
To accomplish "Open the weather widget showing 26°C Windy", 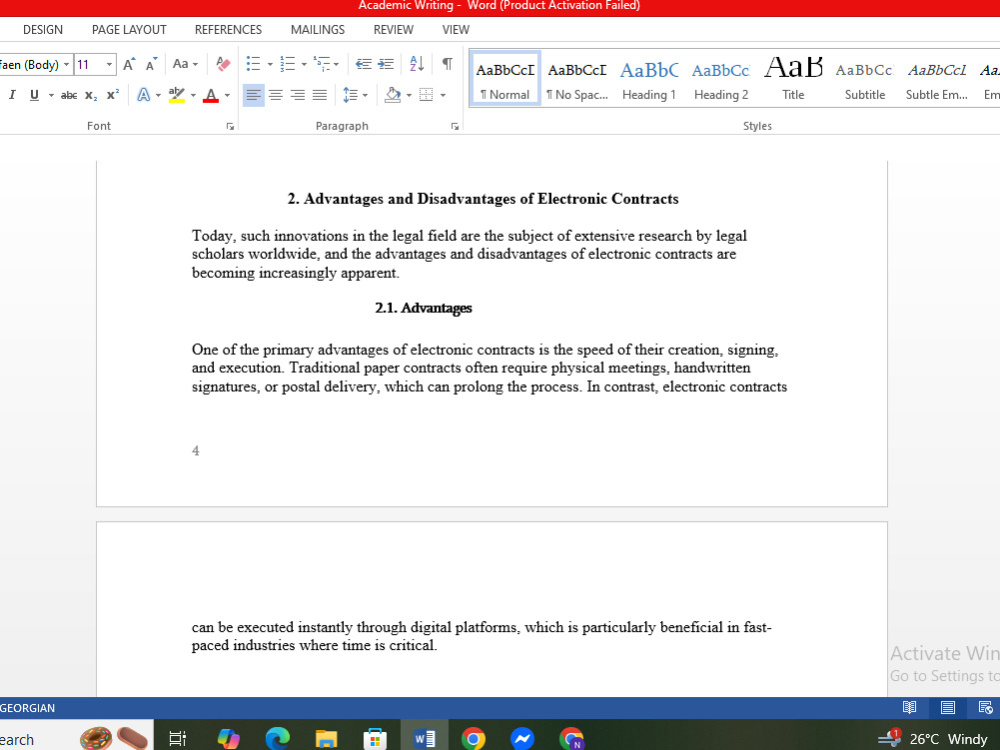I will point(932,739).
